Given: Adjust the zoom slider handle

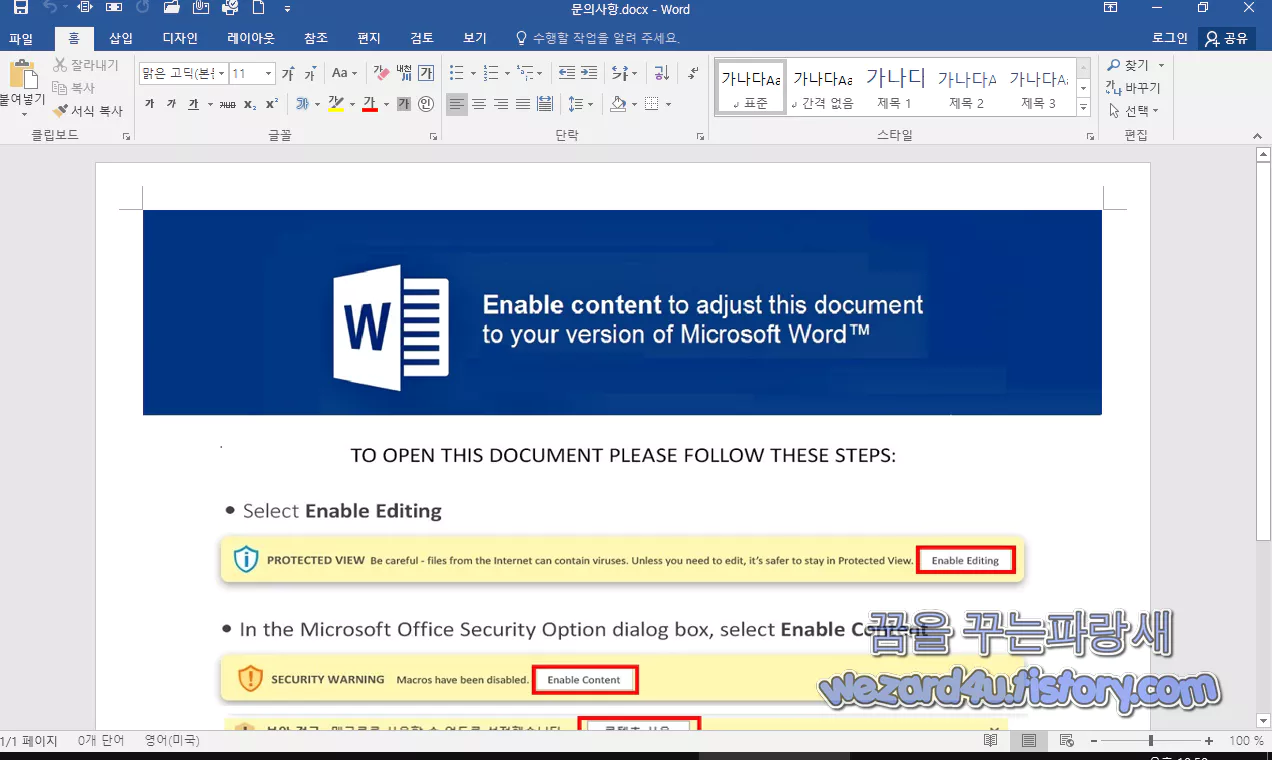Looking at the screenshot, I should (x=1151, y=741).
